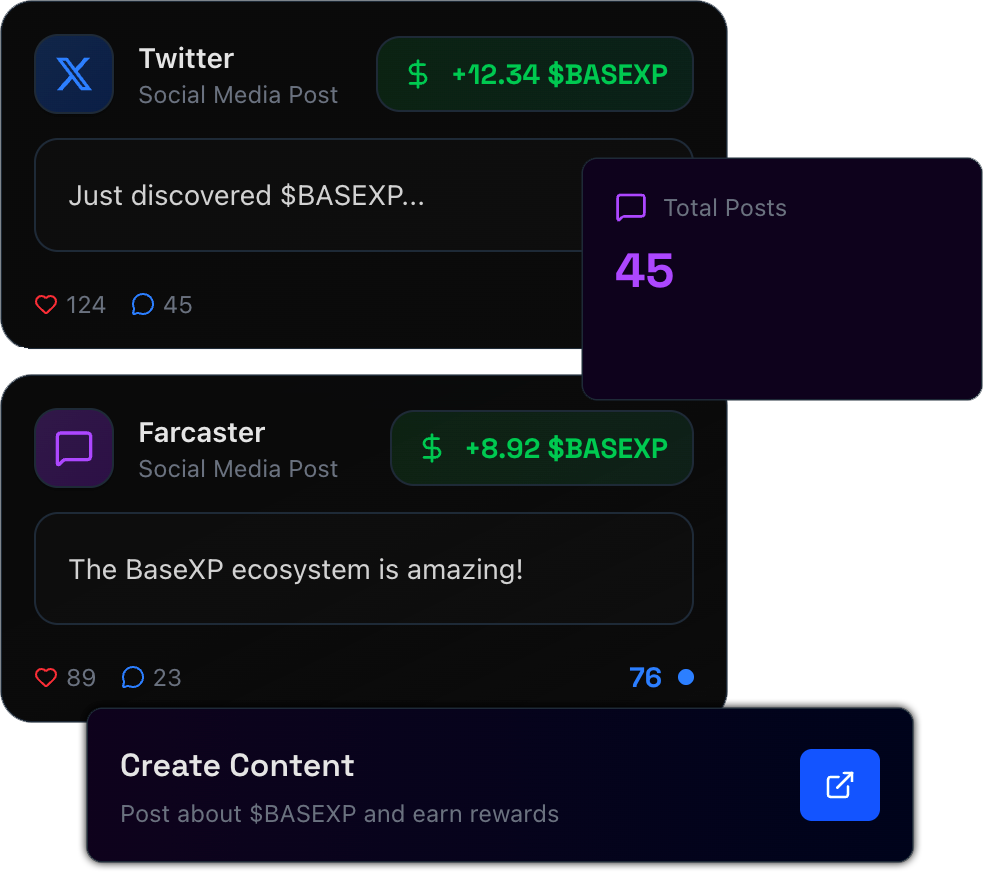Click the dollar icon beside +8.92 $BASEXP
Screen dimensions: 1000x874
tap(430, 448)
